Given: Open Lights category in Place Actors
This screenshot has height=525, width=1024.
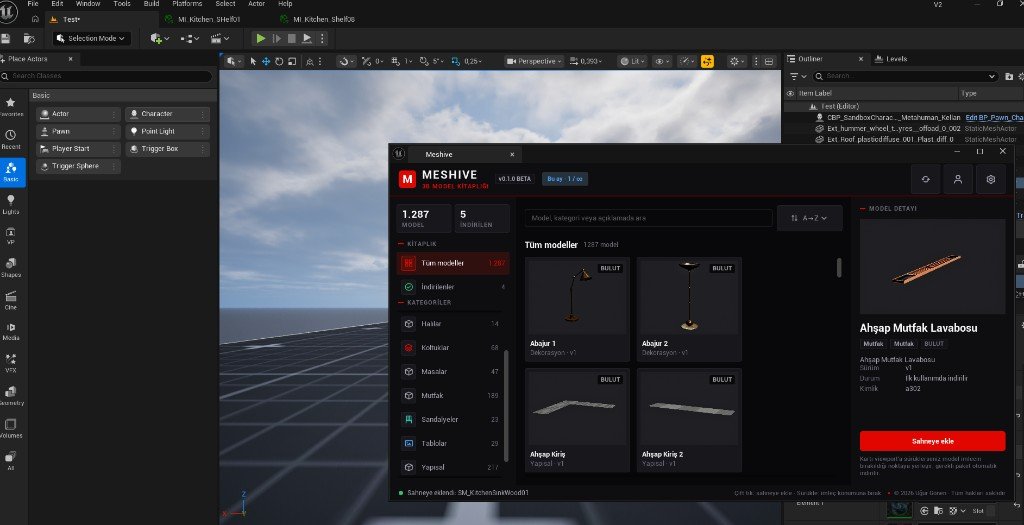Looking at the screenshot, I should (11, 204).
